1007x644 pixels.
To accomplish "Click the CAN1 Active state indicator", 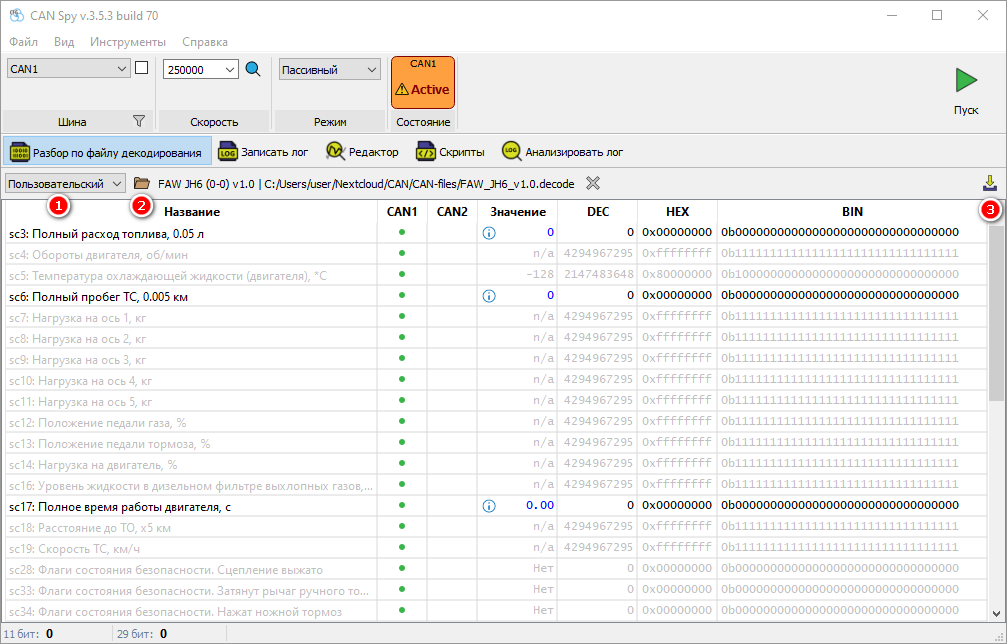I will click(423, 82).
